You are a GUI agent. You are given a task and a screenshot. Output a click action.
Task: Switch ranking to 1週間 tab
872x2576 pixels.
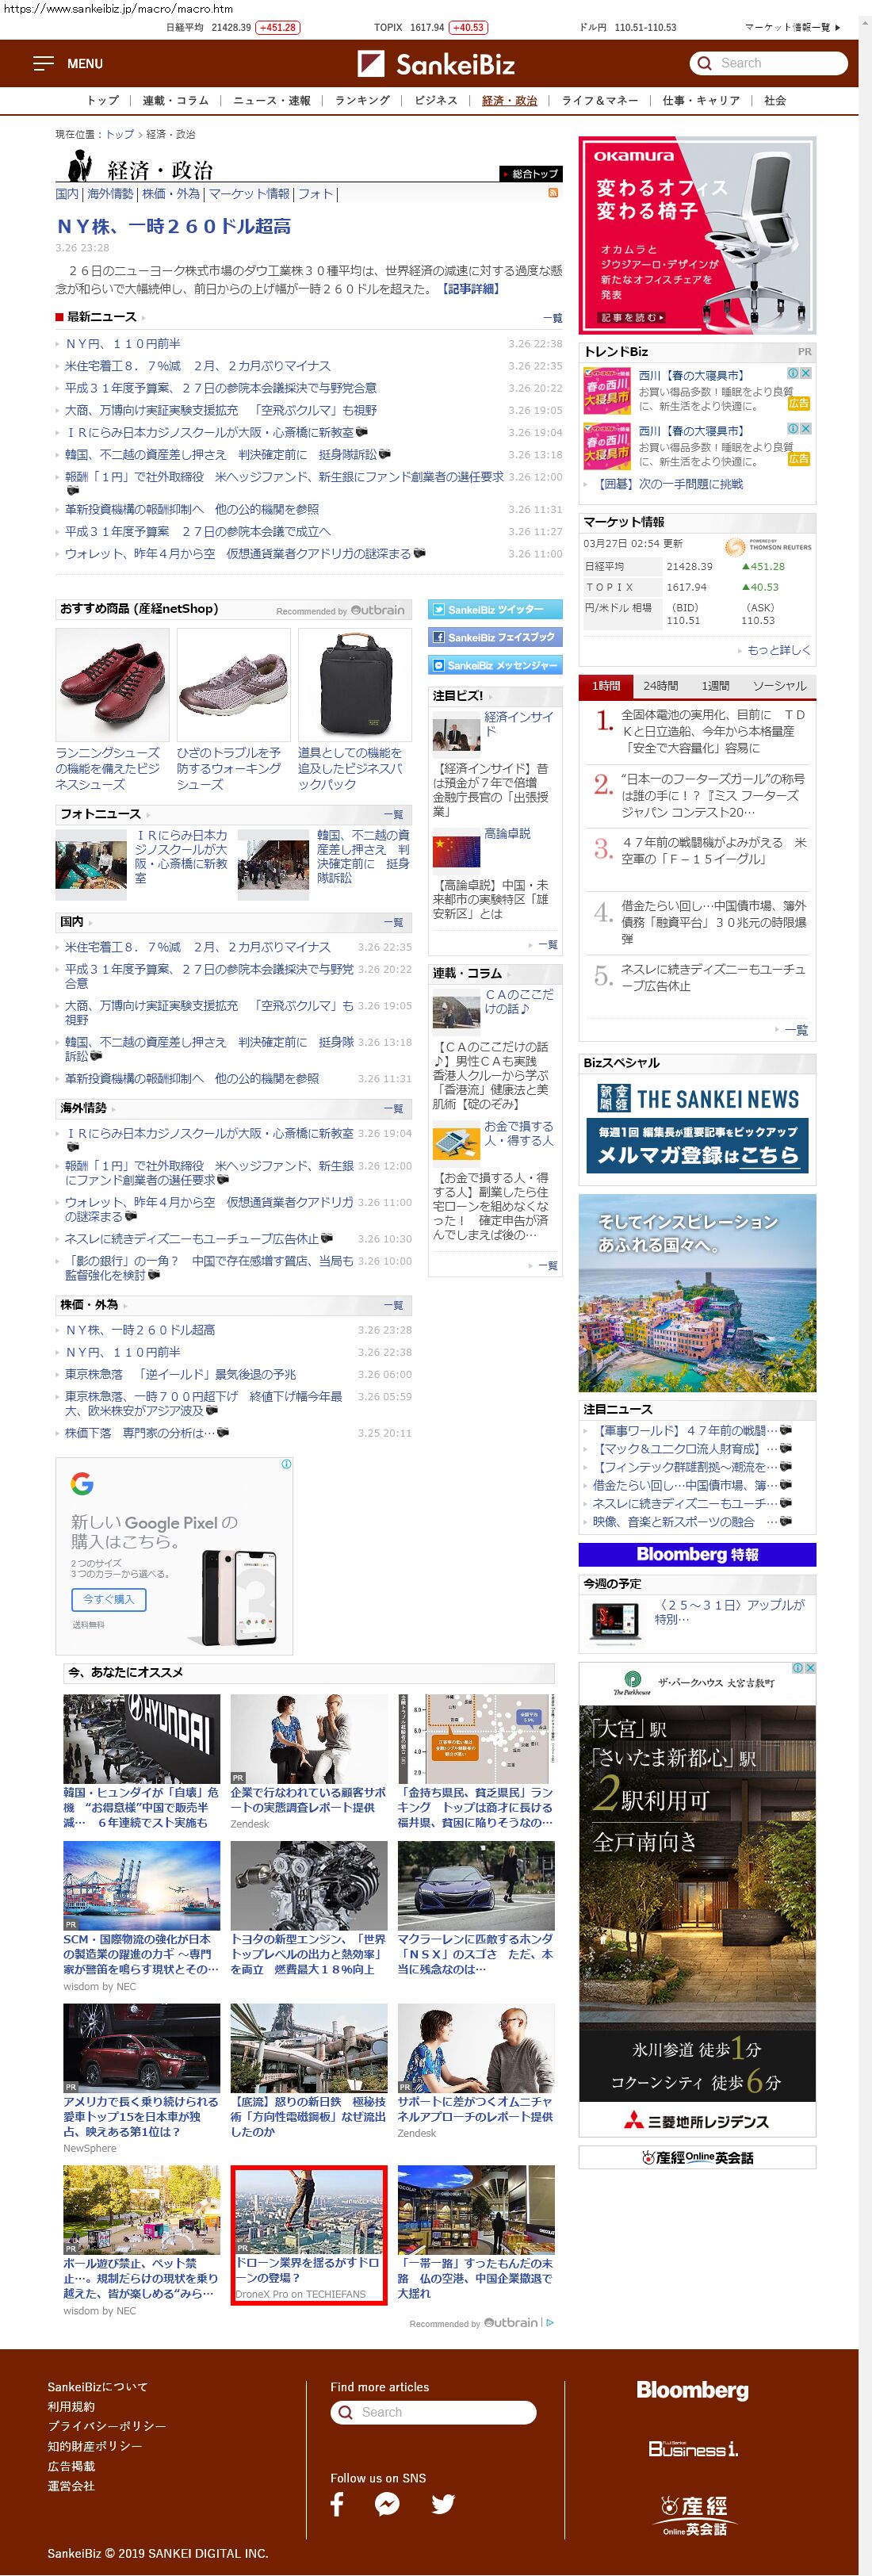715,686
